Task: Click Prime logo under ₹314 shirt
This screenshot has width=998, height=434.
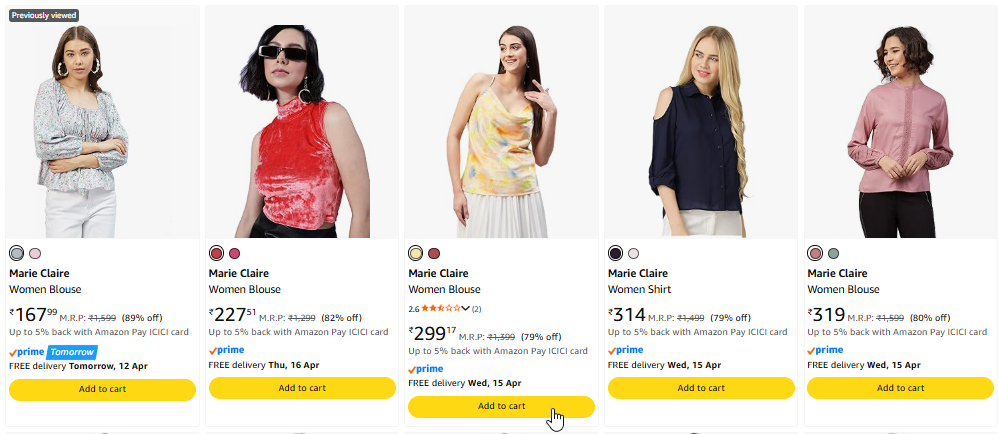Action: pyautogui.click(x=626, y=350)
